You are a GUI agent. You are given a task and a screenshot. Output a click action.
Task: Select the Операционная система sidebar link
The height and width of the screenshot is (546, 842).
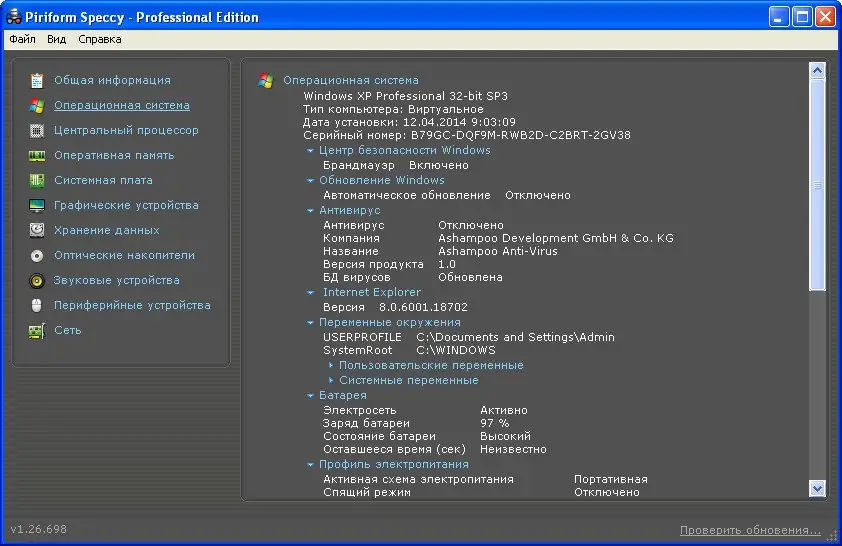tap(122, 105)
